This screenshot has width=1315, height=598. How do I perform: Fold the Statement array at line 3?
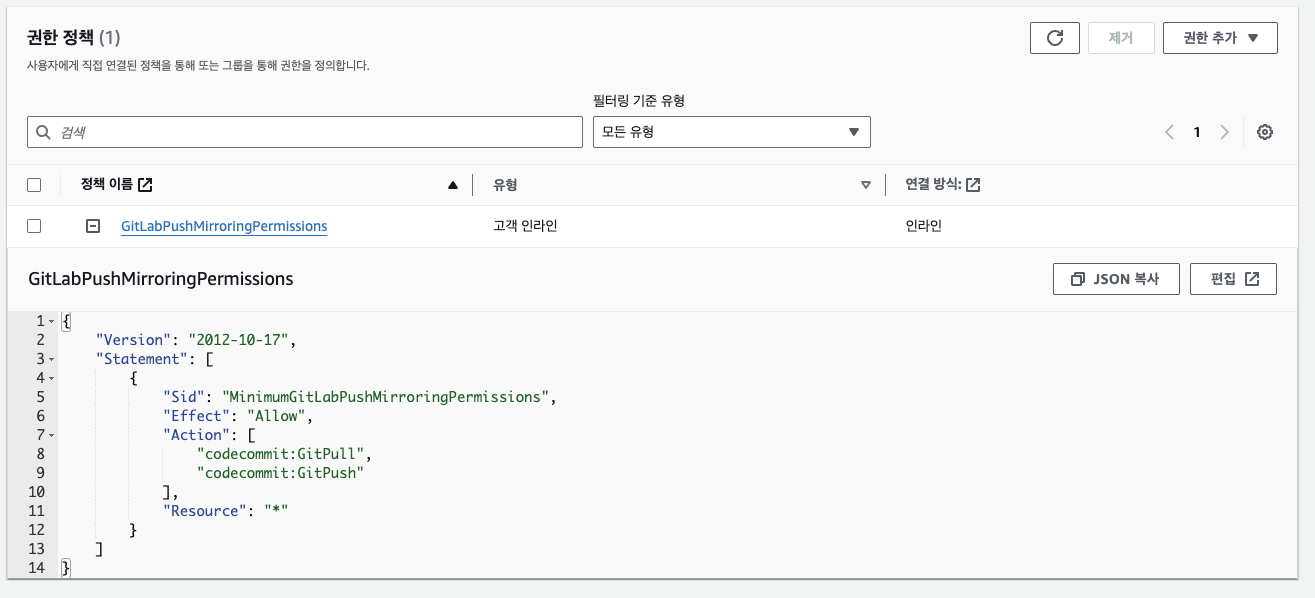pyautogui.click(x=51, y=359)
